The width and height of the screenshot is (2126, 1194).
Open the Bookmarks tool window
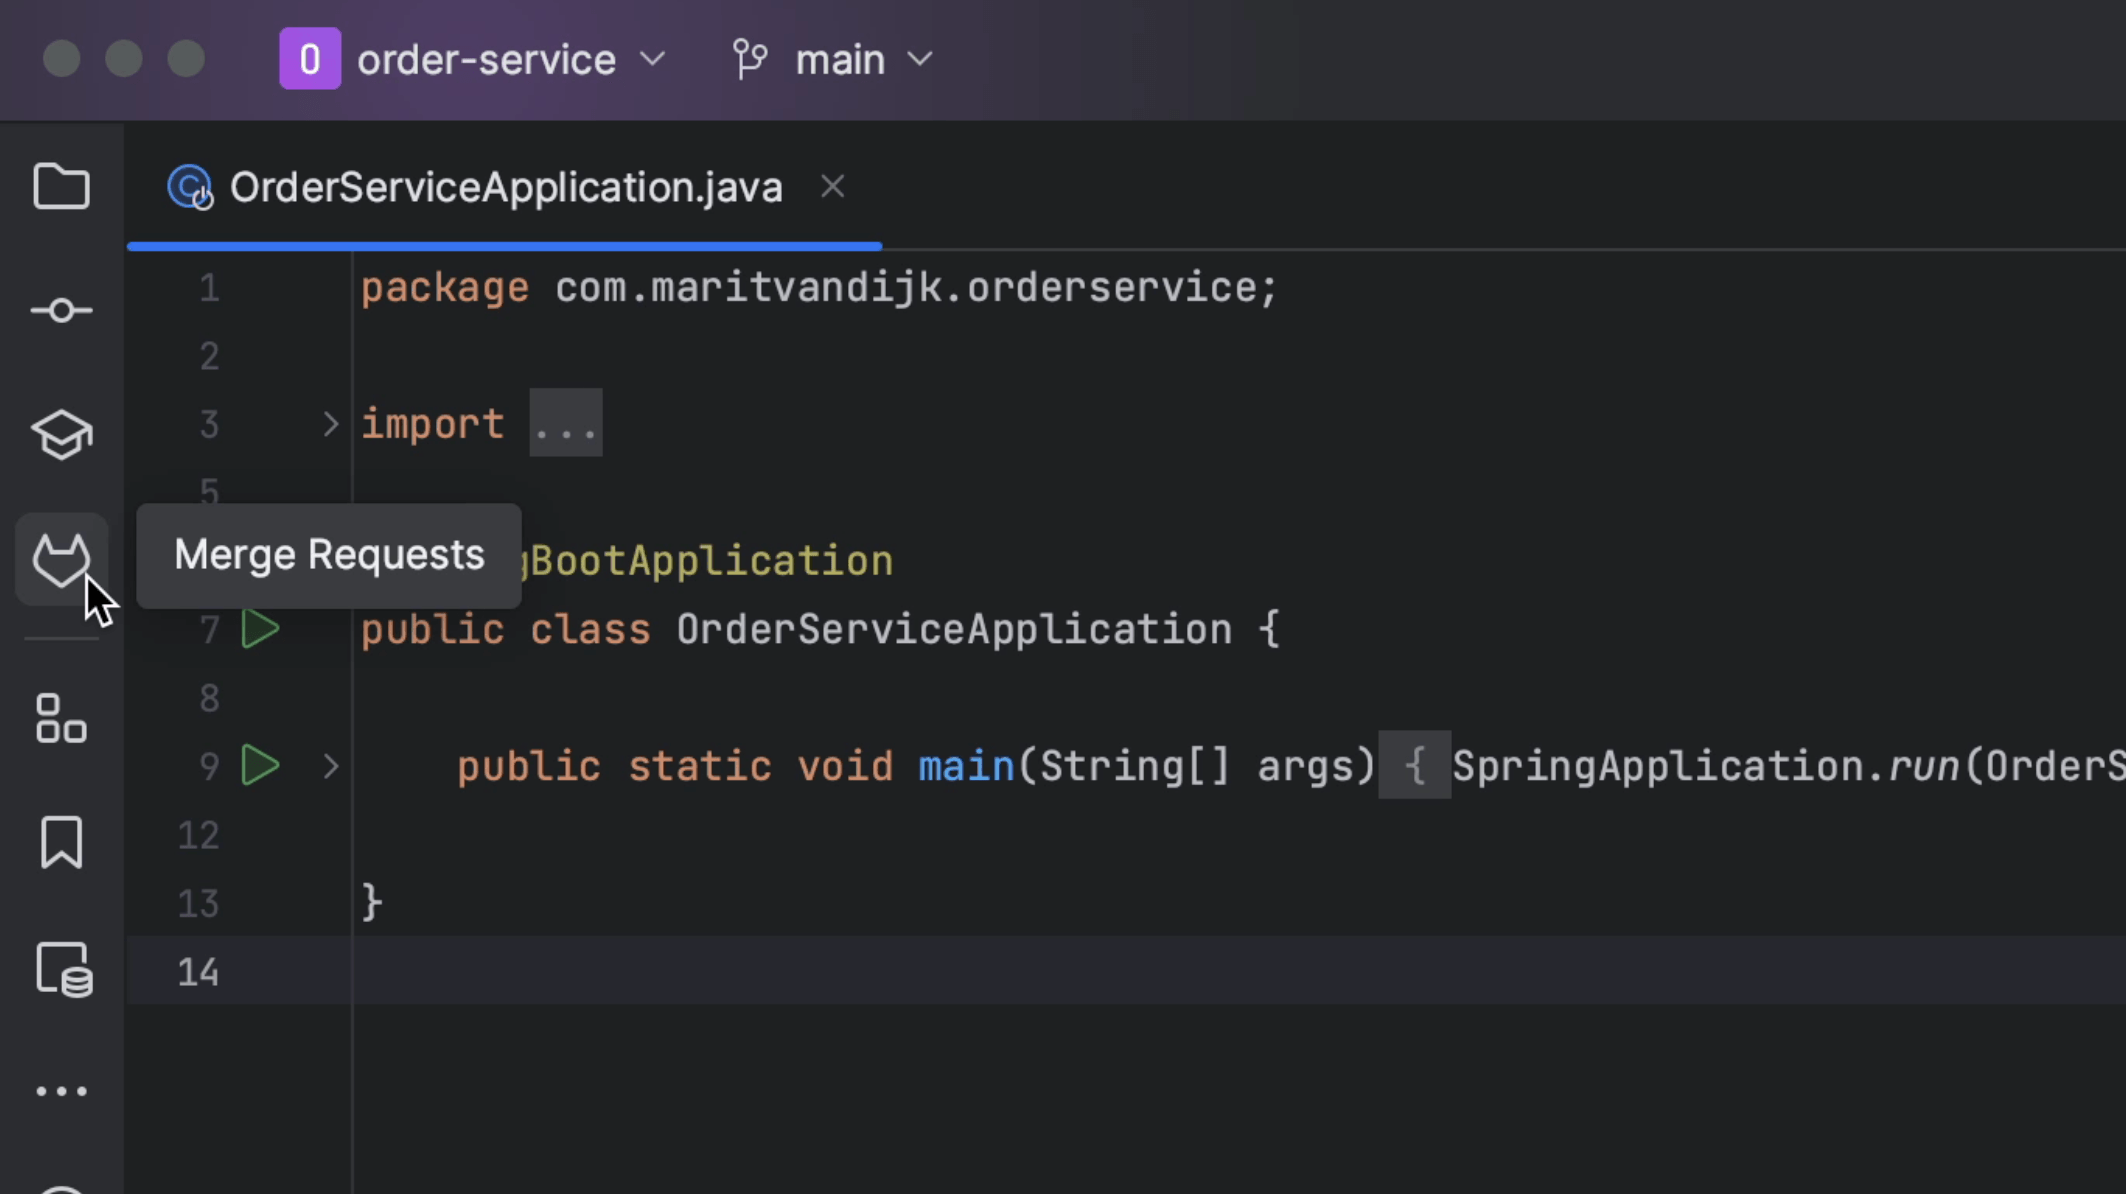pos(61,842)
